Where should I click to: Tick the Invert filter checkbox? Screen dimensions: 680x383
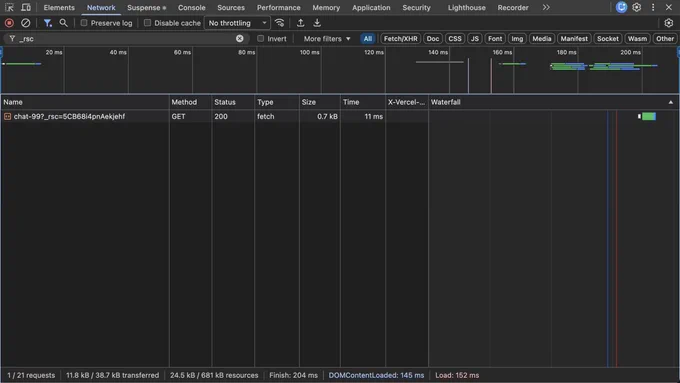[260, 38]
